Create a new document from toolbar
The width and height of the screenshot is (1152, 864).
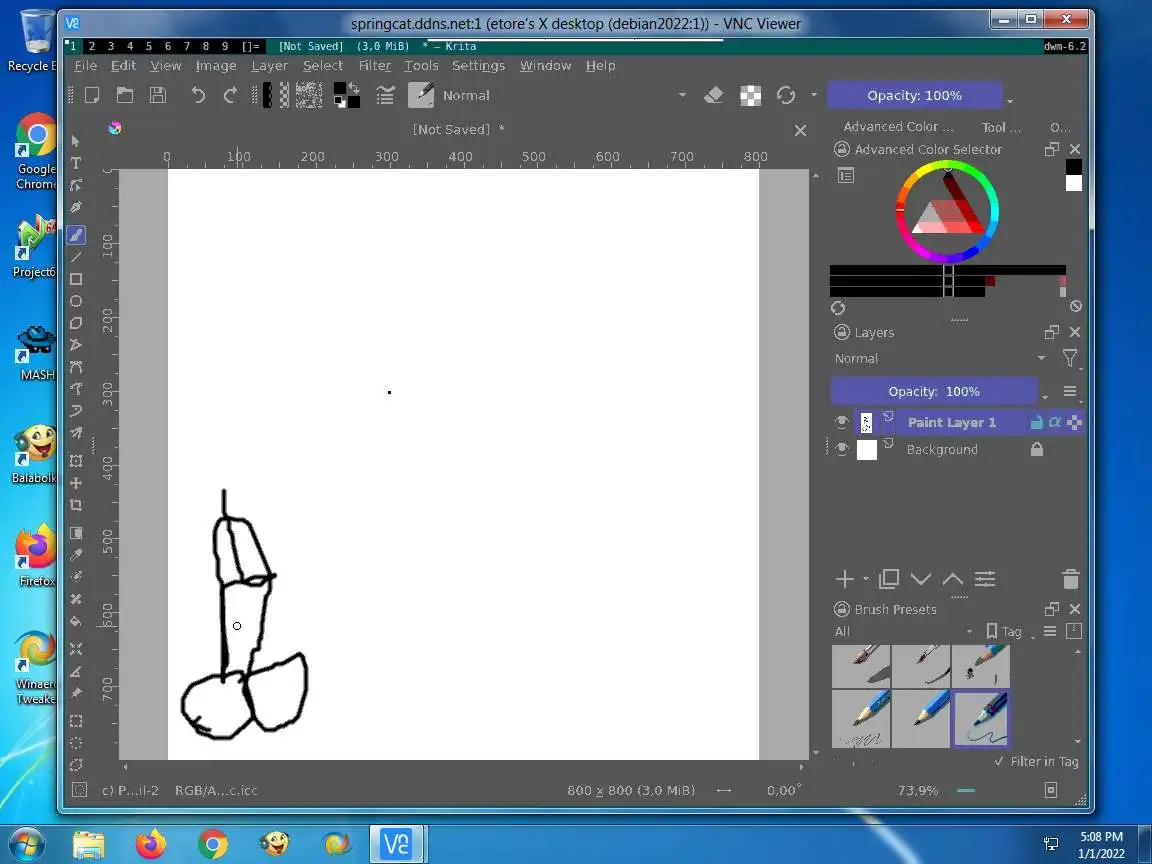92,95
